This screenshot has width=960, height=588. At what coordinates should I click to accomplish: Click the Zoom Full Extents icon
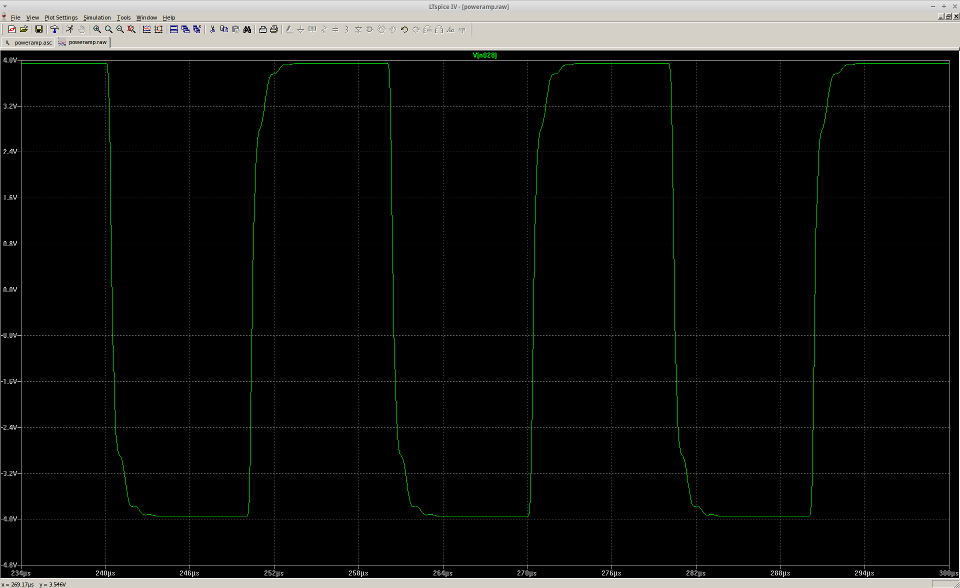(x=132, y=29)
